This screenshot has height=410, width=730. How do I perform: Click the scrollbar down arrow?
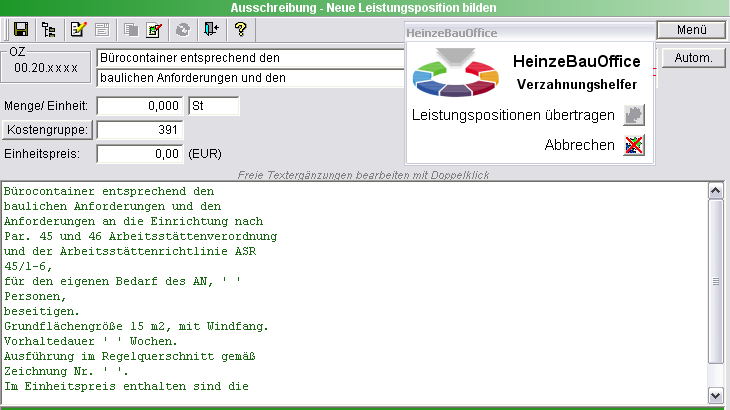click(x=716, y=396)
